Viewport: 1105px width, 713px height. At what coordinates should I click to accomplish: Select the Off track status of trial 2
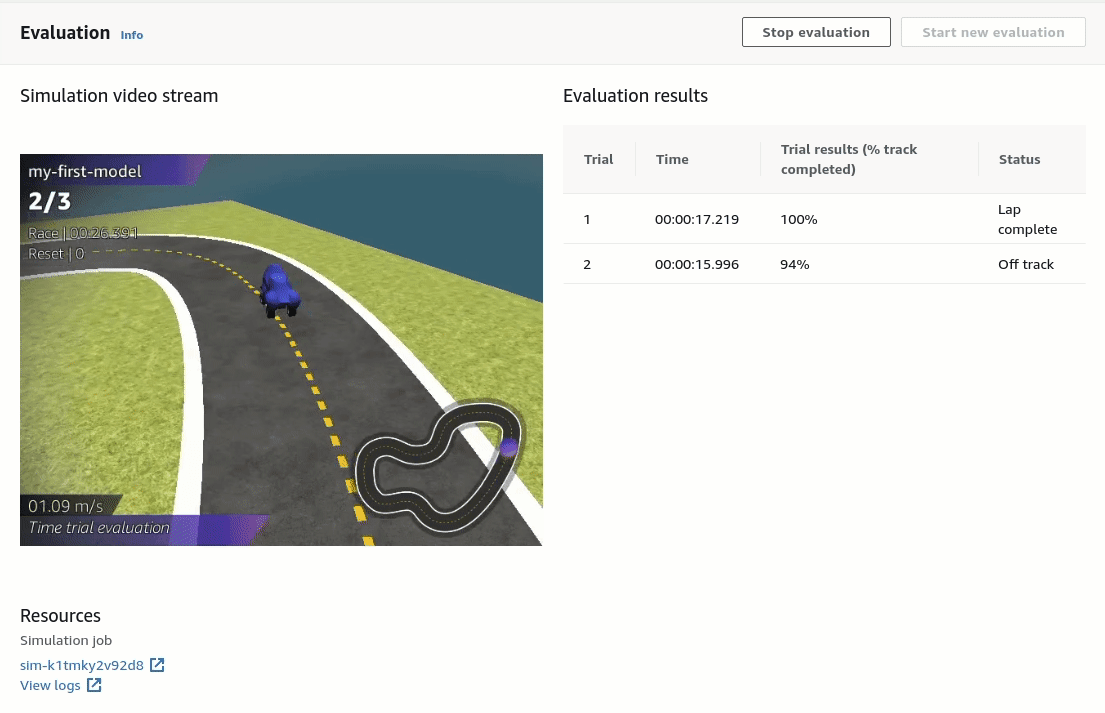click(1025, 264)
